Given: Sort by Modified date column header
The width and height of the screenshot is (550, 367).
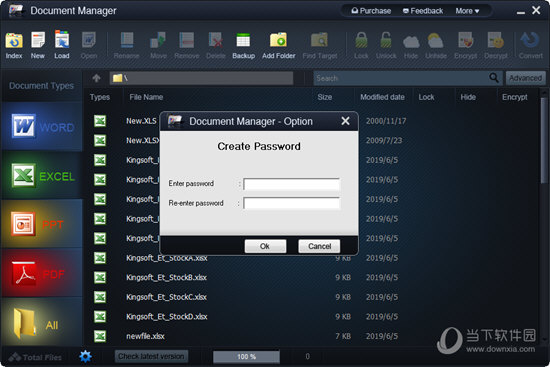Looking at the screenshot, I should click(382, 97).
